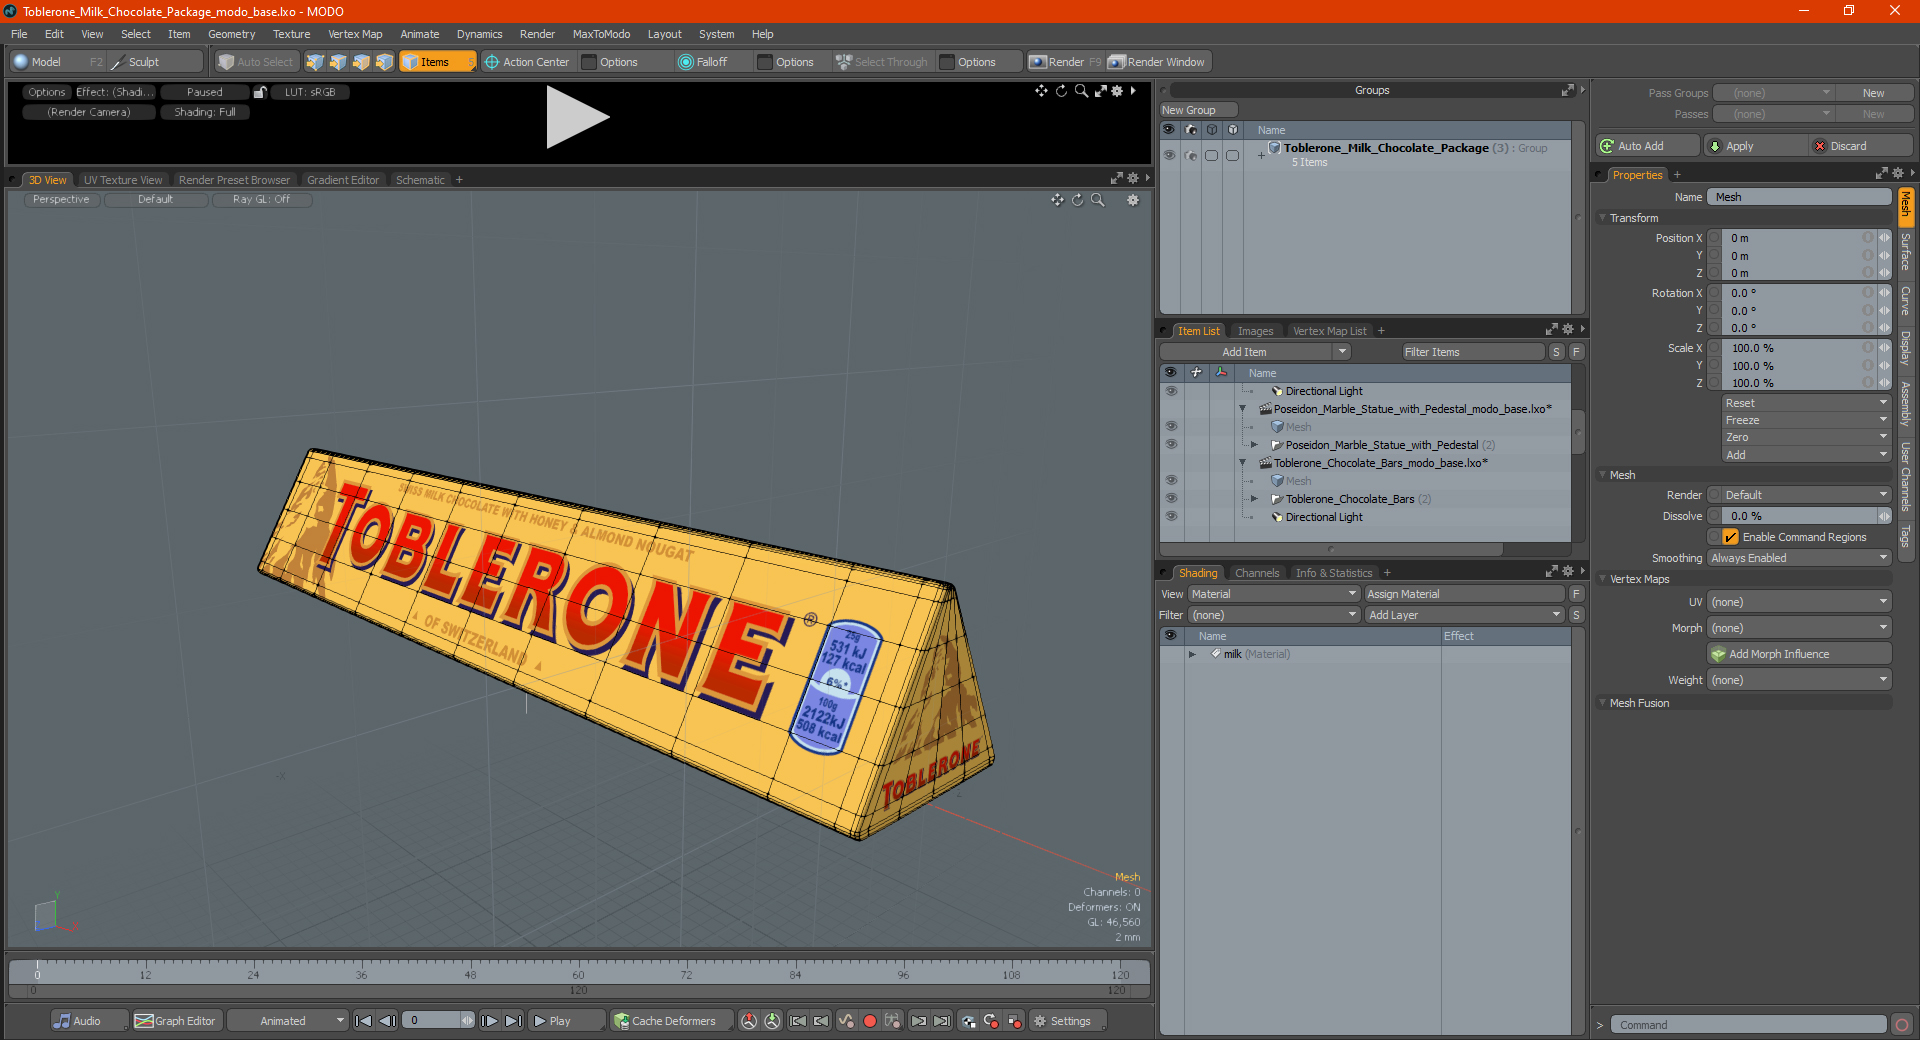
Task: Step to previous frame
Action: click(x=388, y=1021)
